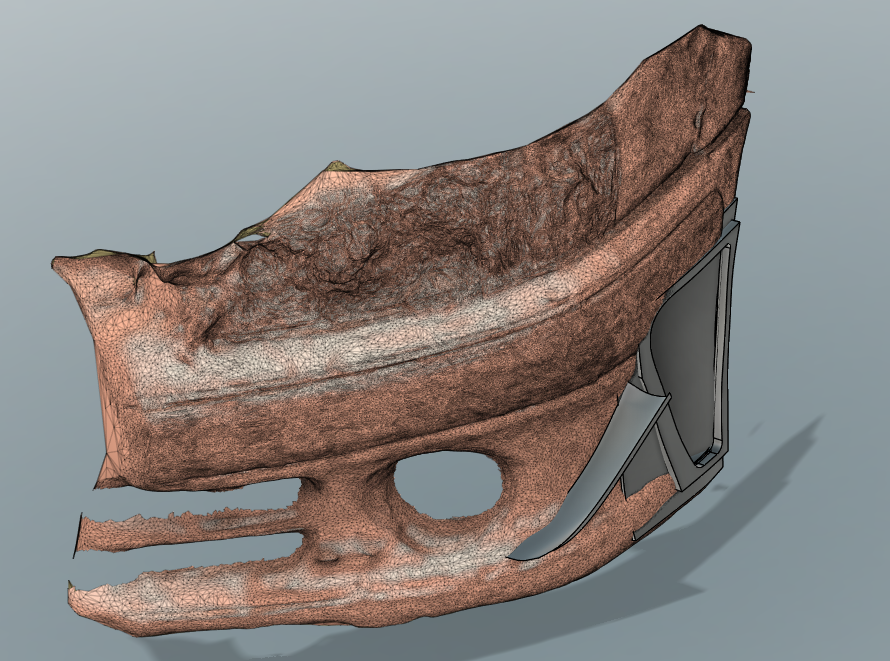890x661 pixels.
Task: Click inside the round fog light hole
Action: coord(448,485)
